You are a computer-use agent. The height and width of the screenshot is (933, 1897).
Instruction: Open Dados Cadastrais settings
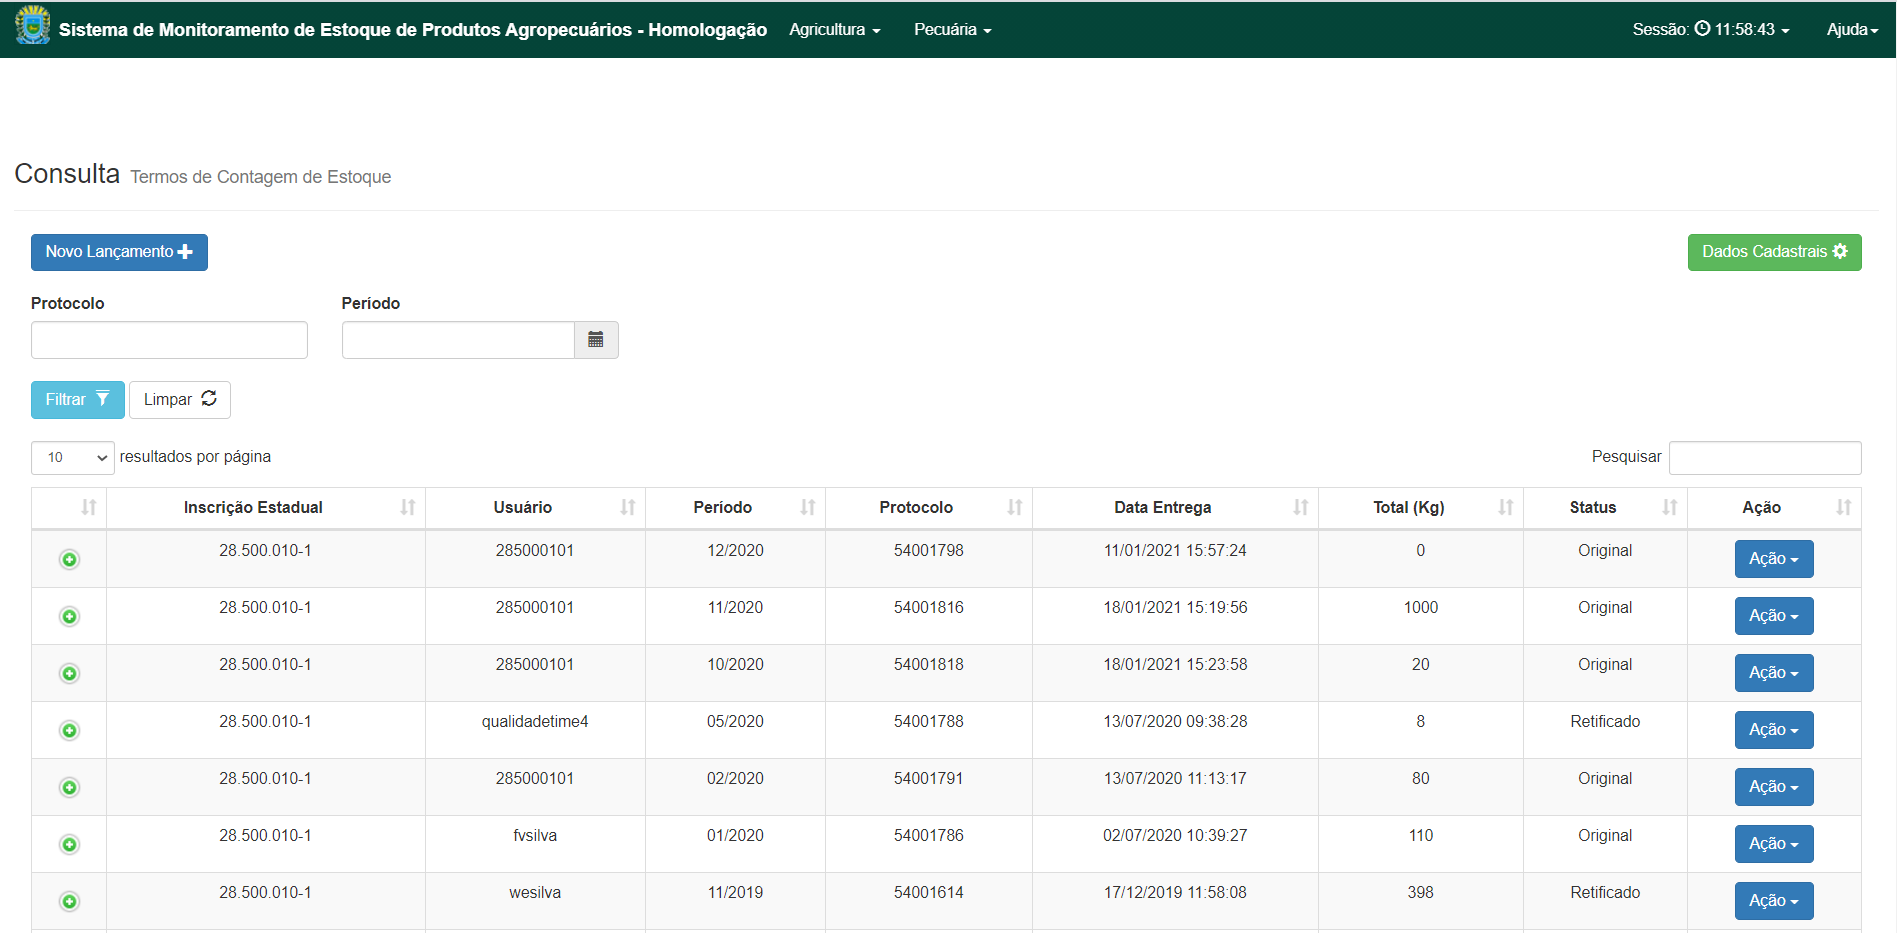(x=1774, y=252)
